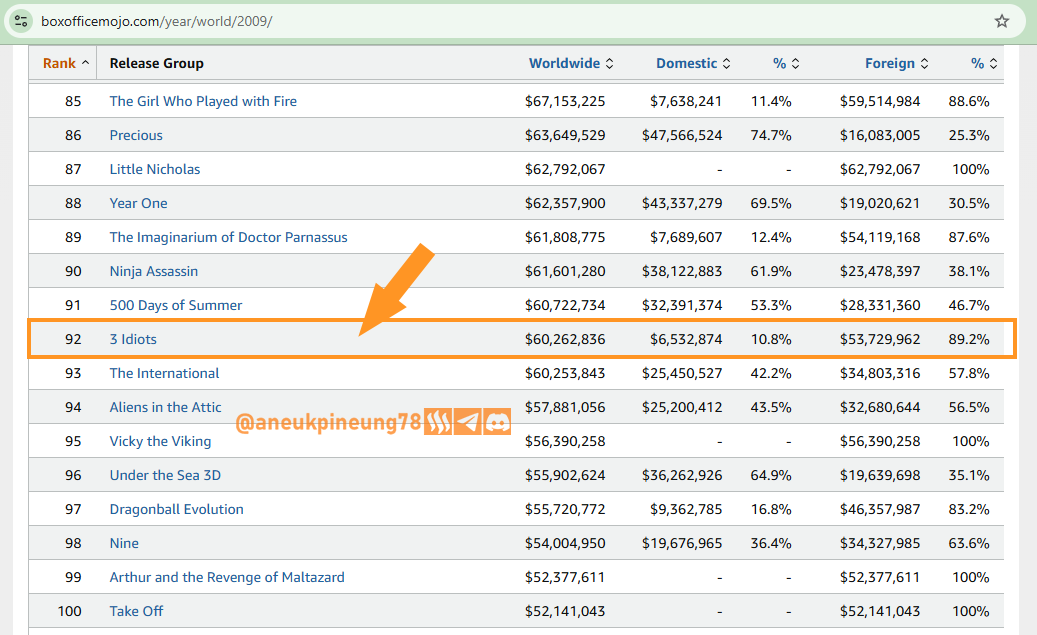Open the Little Nicholas link
This screenshot has height=635, width=1037.
155,169
